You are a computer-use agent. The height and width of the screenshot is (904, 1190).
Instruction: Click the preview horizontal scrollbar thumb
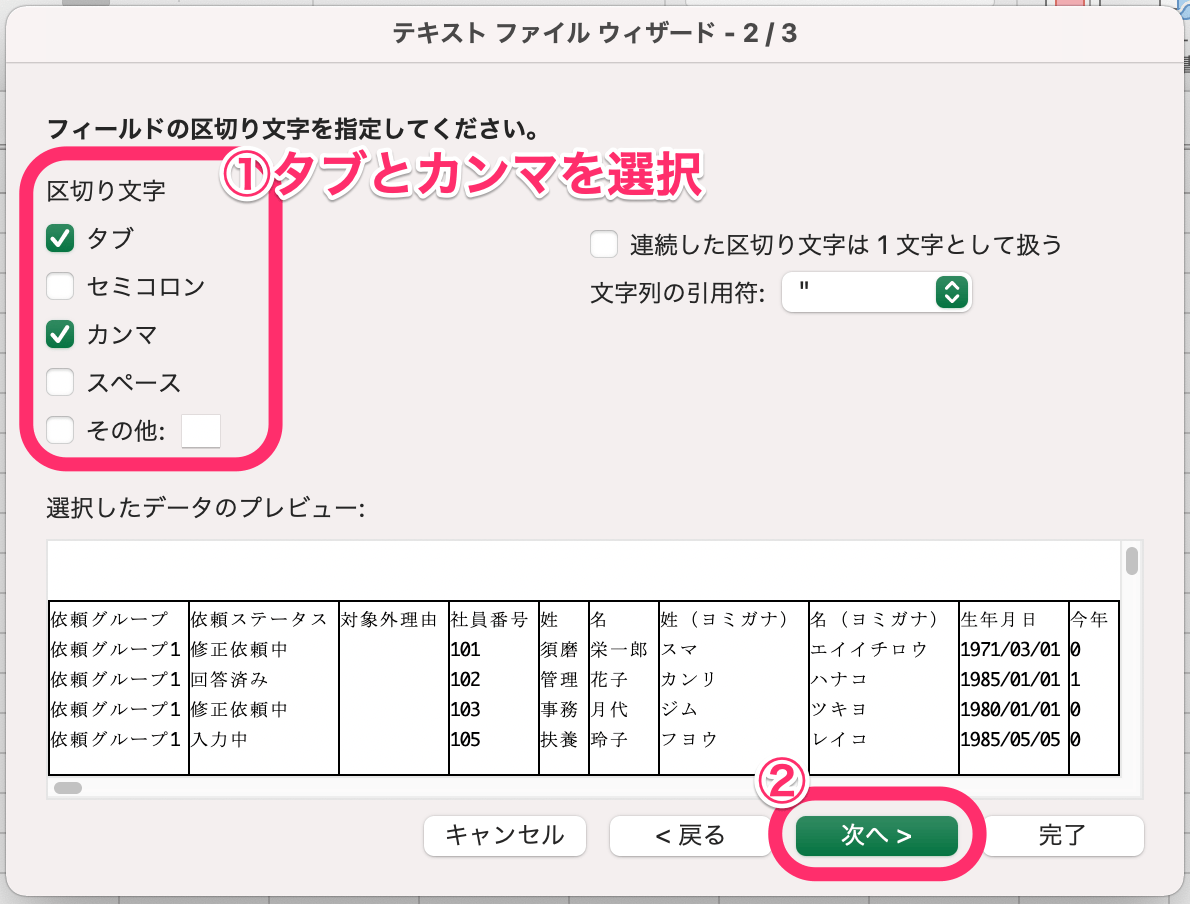click(x=68, y=788)
